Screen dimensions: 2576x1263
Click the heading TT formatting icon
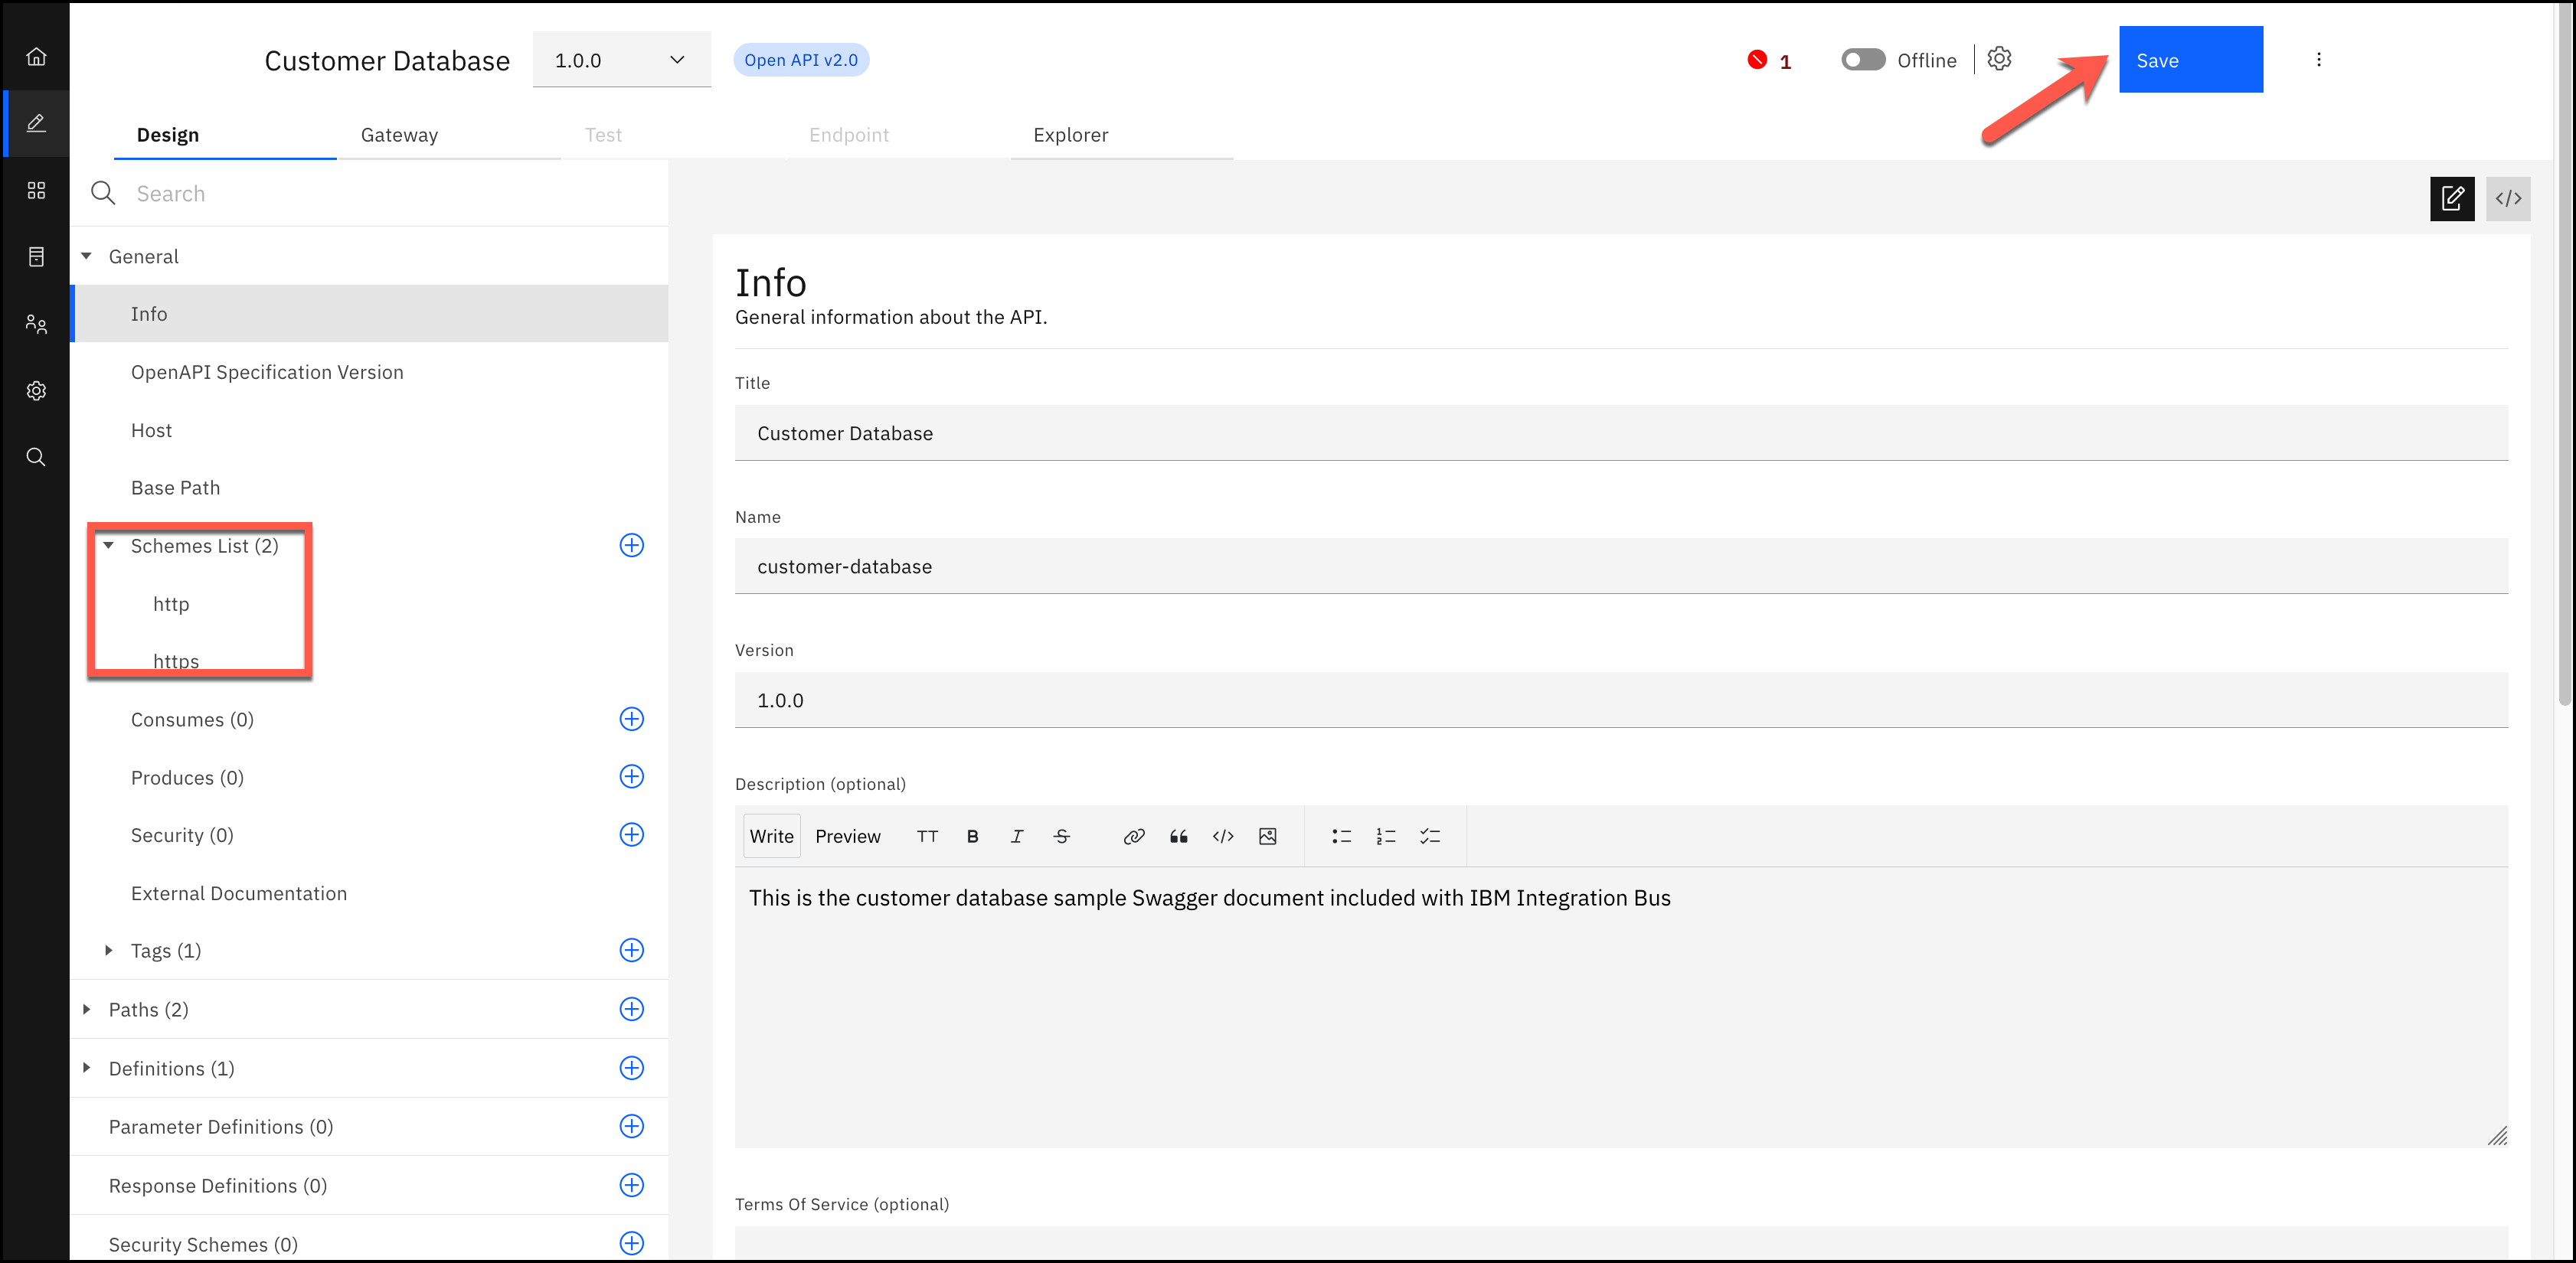click(x=928, y=836)
